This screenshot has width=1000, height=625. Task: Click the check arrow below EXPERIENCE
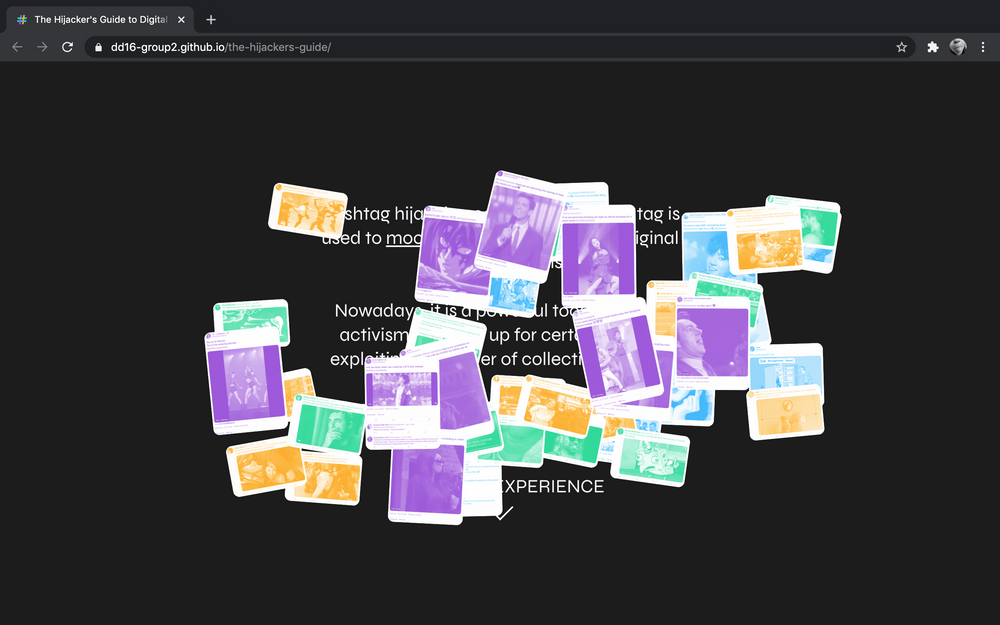pyautogui.click(x=504, y=513)
